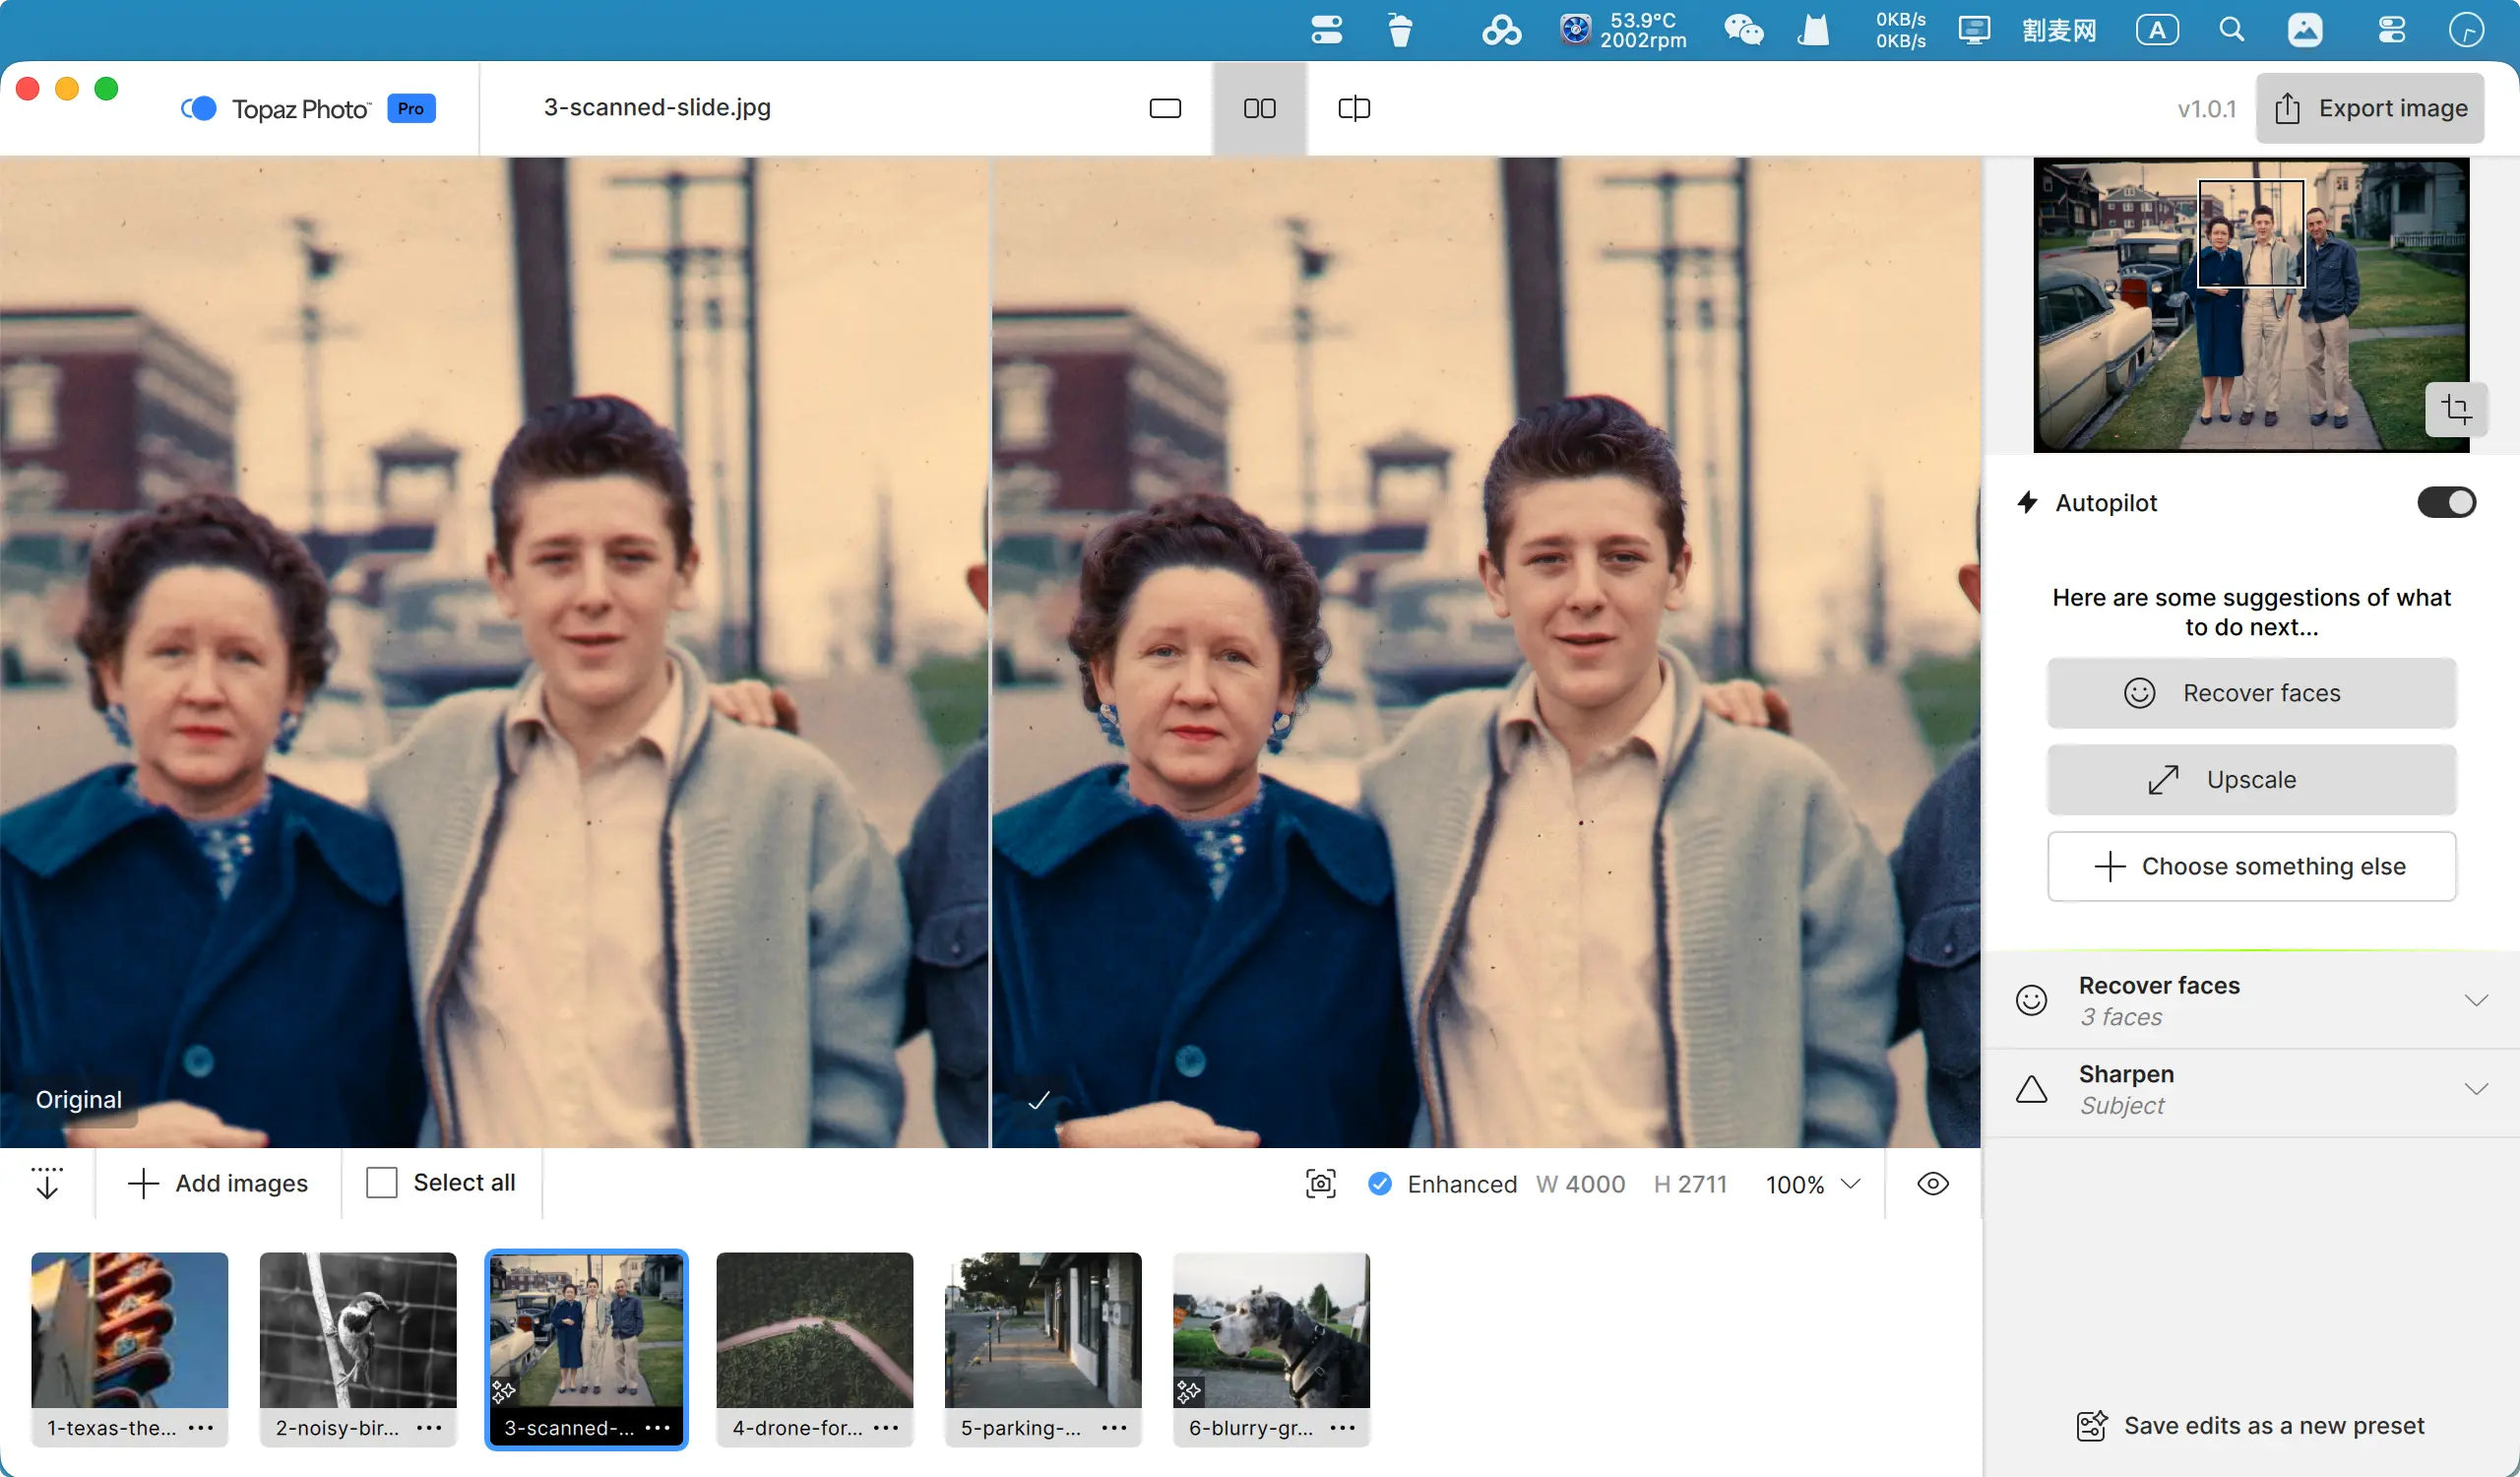
Task: Click Choose something else
Action: (2250, 866)
